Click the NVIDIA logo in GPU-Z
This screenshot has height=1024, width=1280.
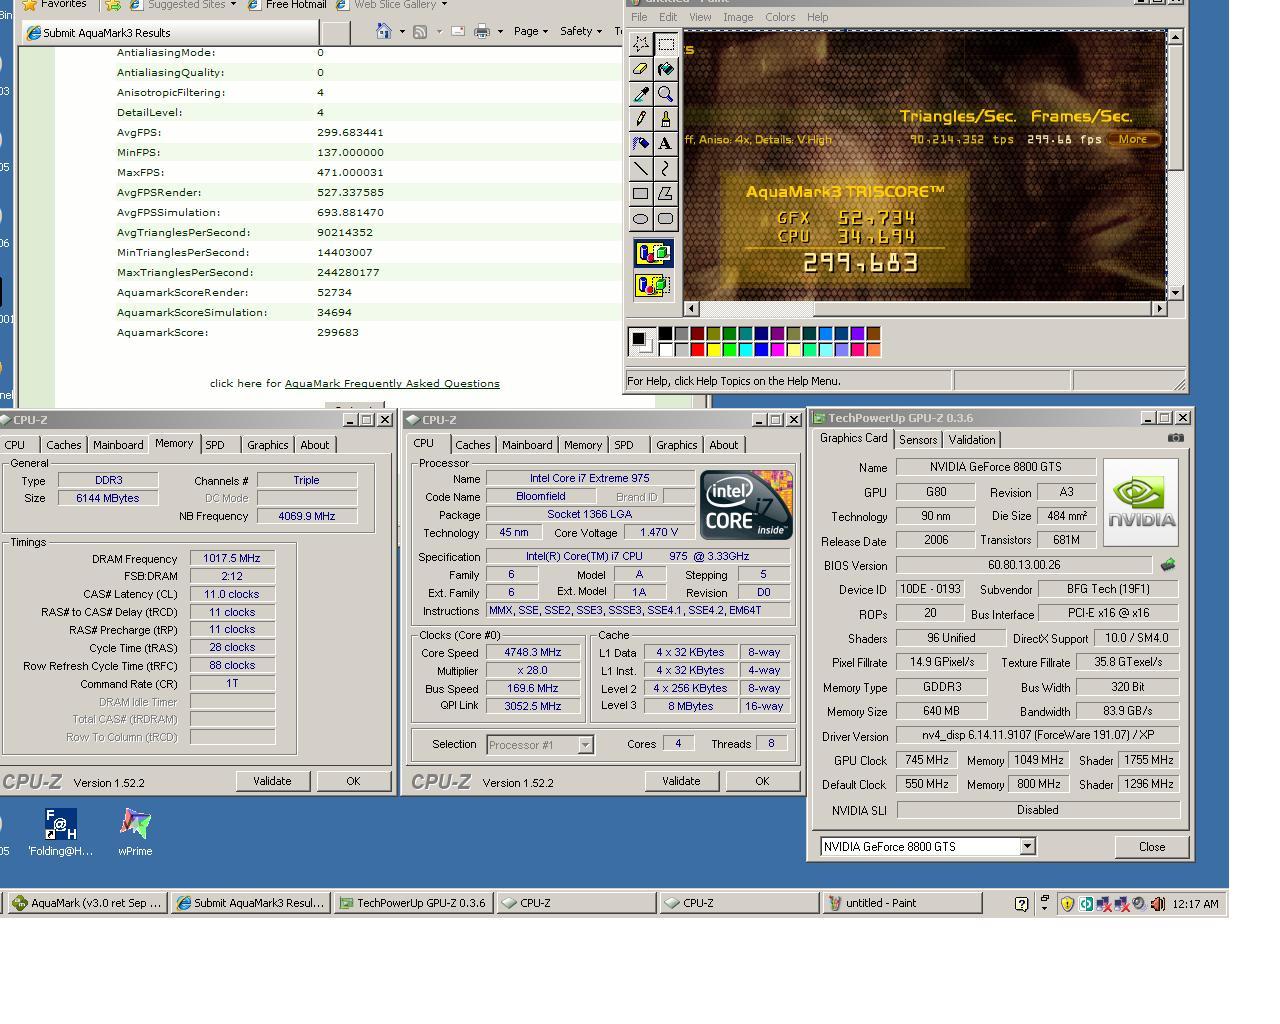[1140, 502]
